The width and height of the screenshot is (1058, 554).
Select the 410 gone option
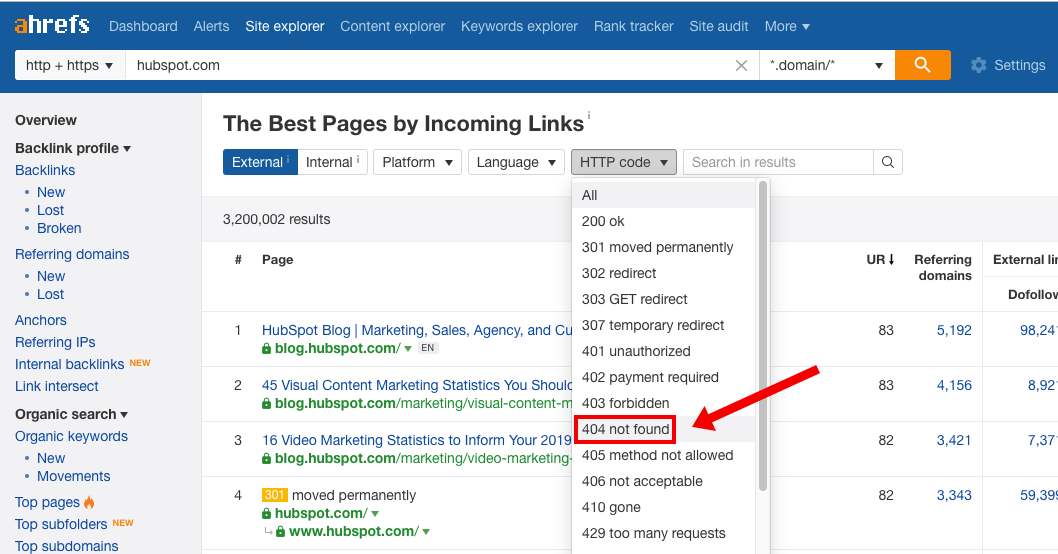pyautogui.click(x=663, y=507)
